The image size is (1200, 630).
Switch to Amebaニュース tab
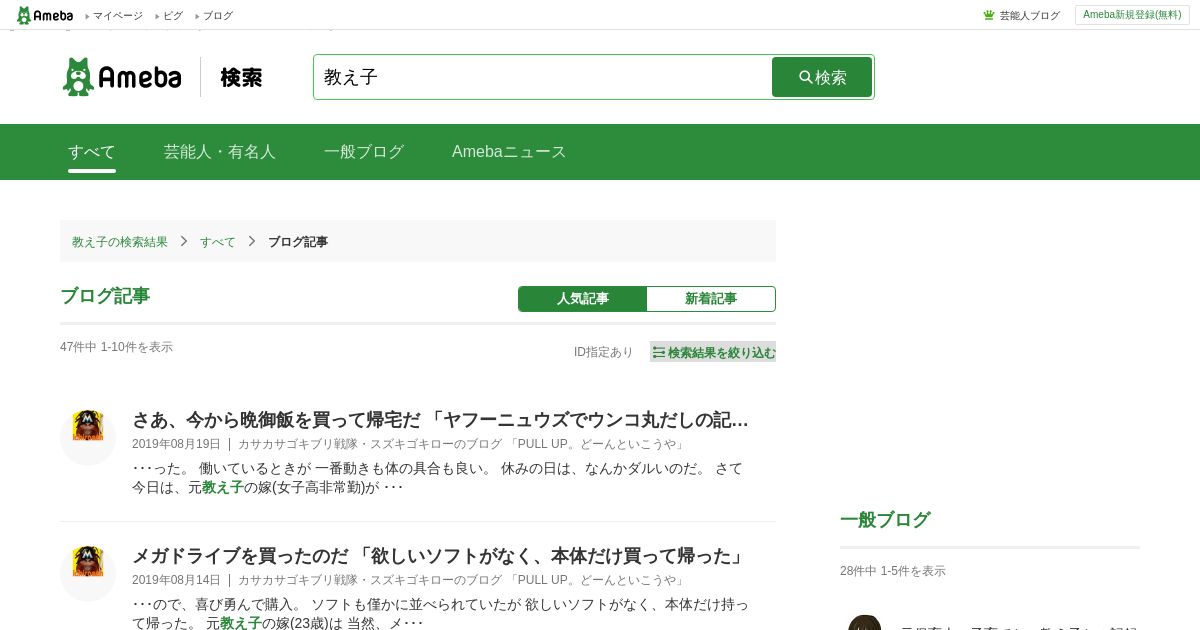pos(509,152)
